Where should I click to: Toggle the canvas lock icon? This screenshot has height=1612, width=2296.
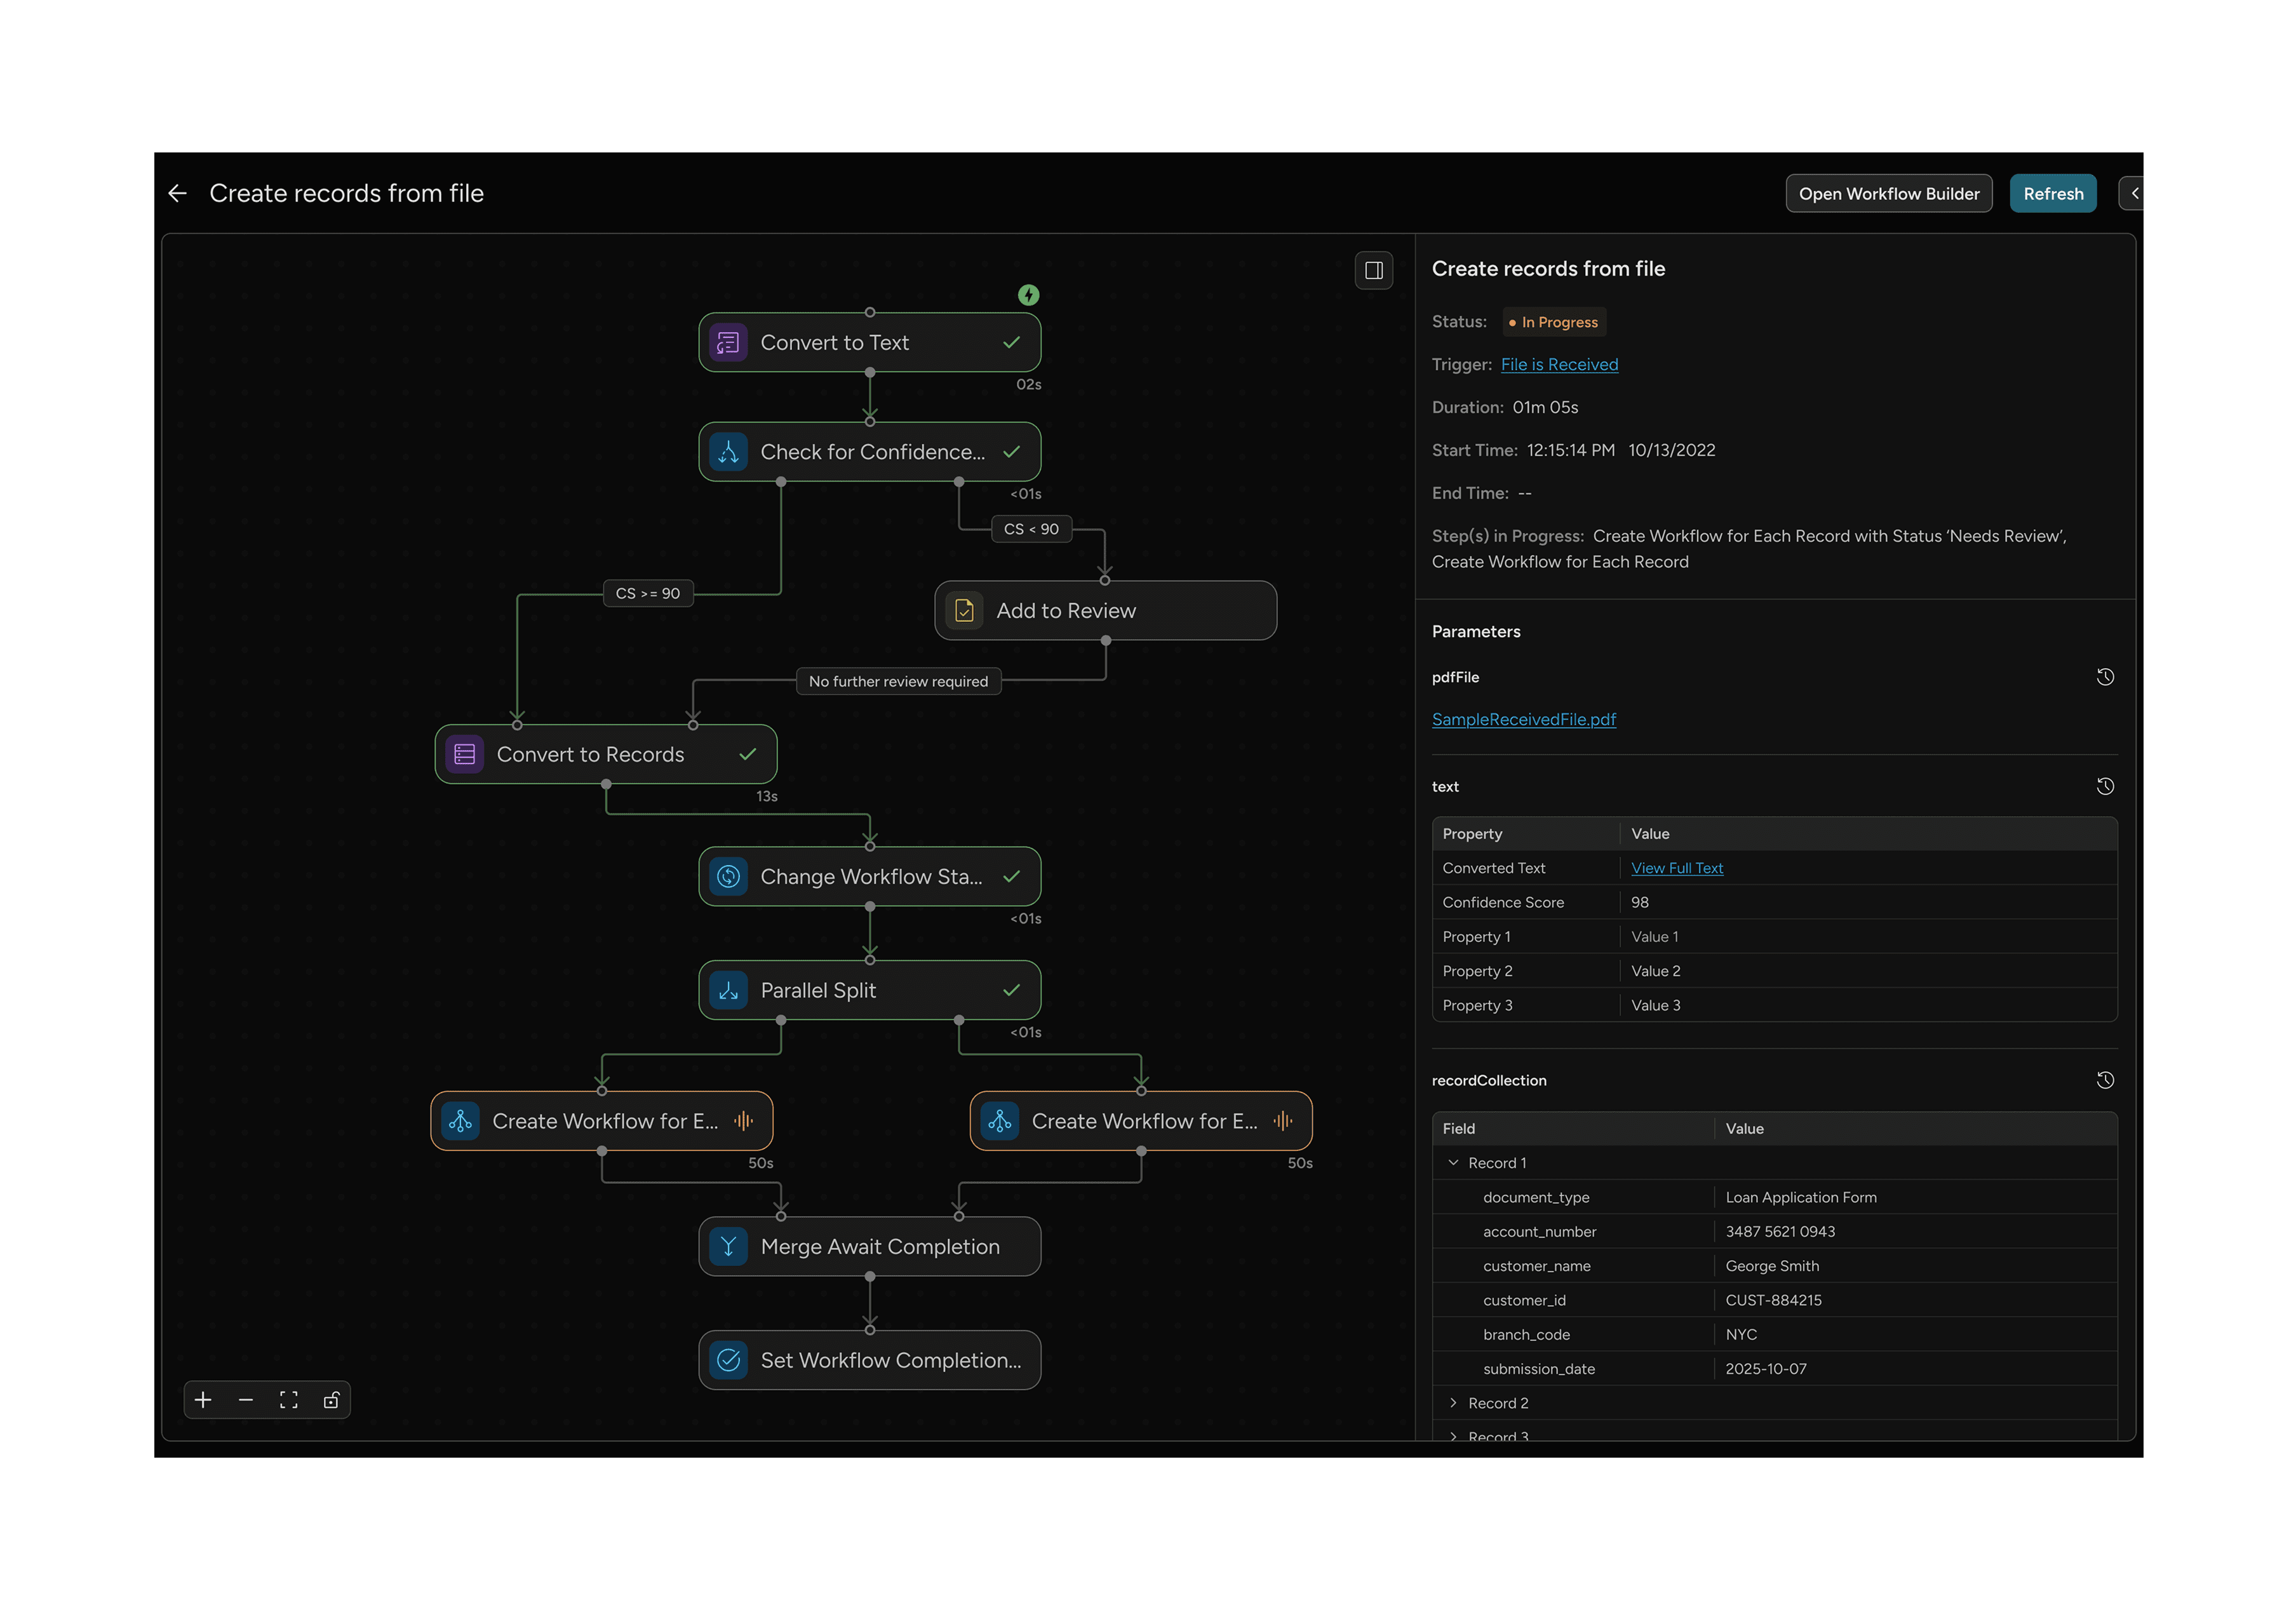click(x=331, y=1400)
